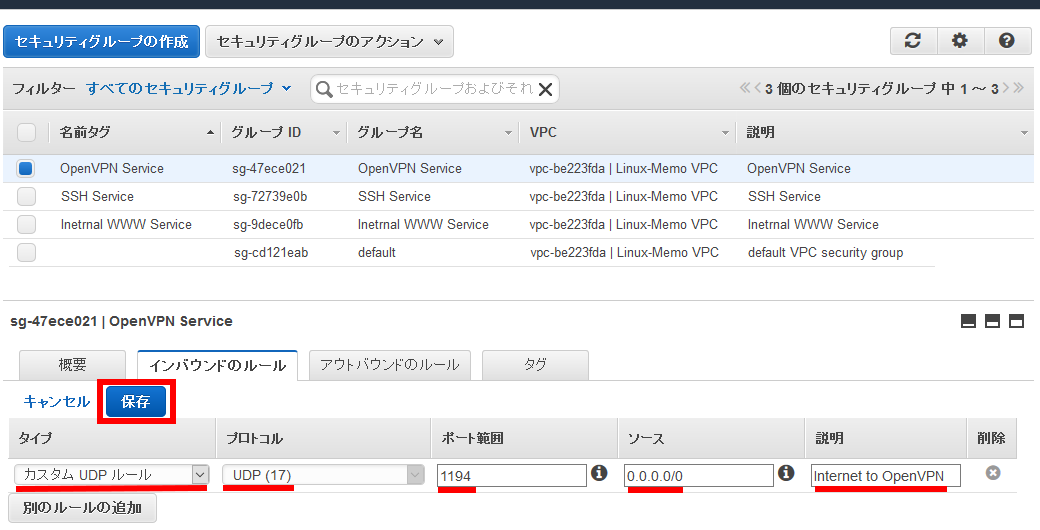Click the refresh icon button
Image resolution: width=1040 pixels, height=530 pixels.
coord(913,41)
